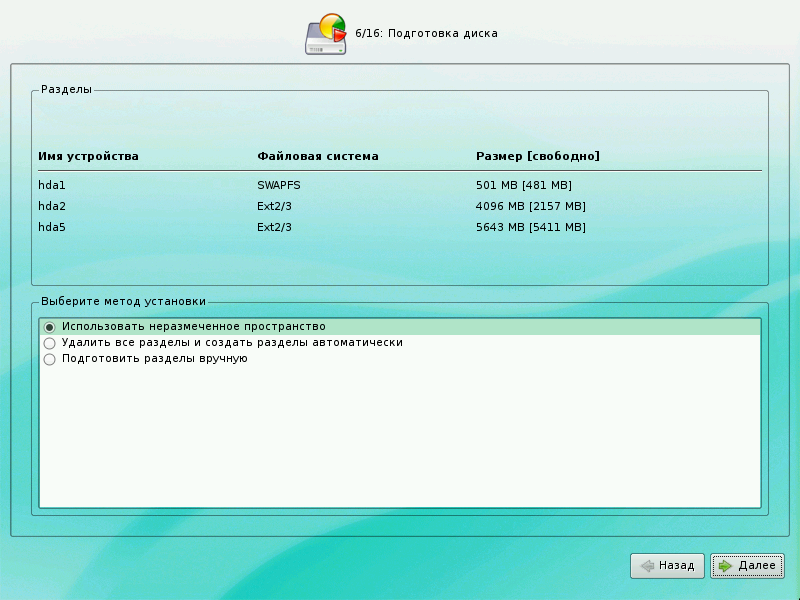Click the 'Файловая система' column header

(x=317, y=156)
